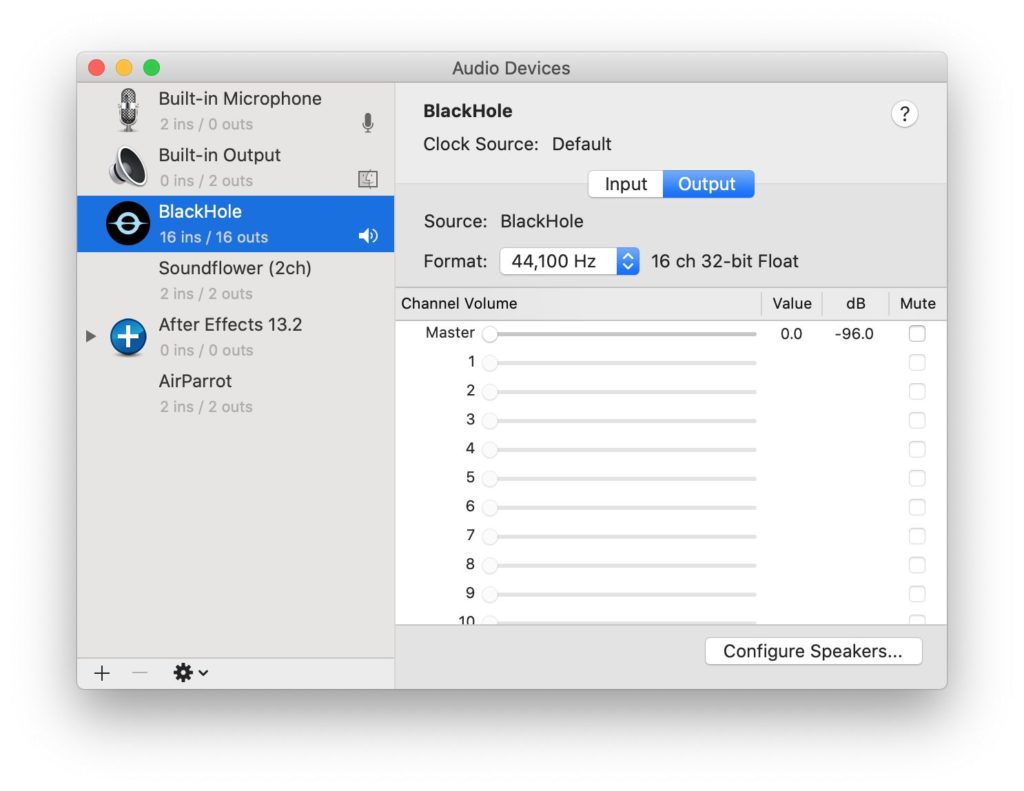Click the After Effects 13.2 aggregate device icon
Viewport: 1024px width, 791px height.
[x=127, y=337]
